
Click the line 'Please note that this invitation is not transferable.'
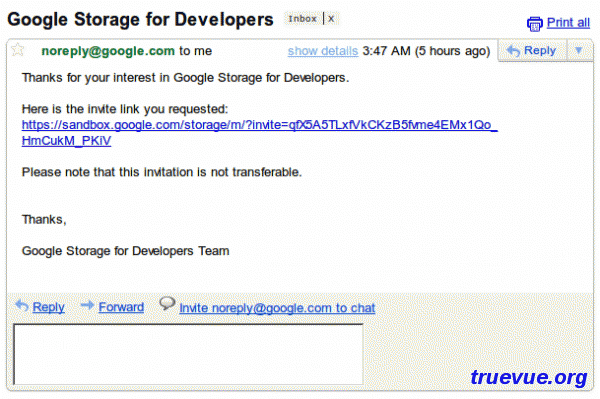(x=162, y=172)
